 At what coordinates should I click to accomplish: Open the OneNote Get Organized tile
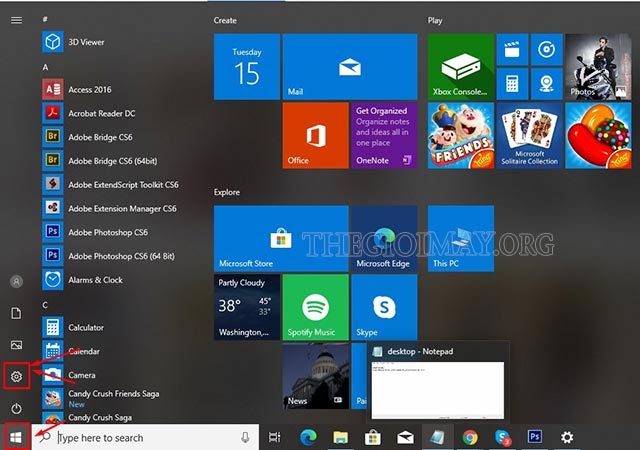click(x=384, y=135)
